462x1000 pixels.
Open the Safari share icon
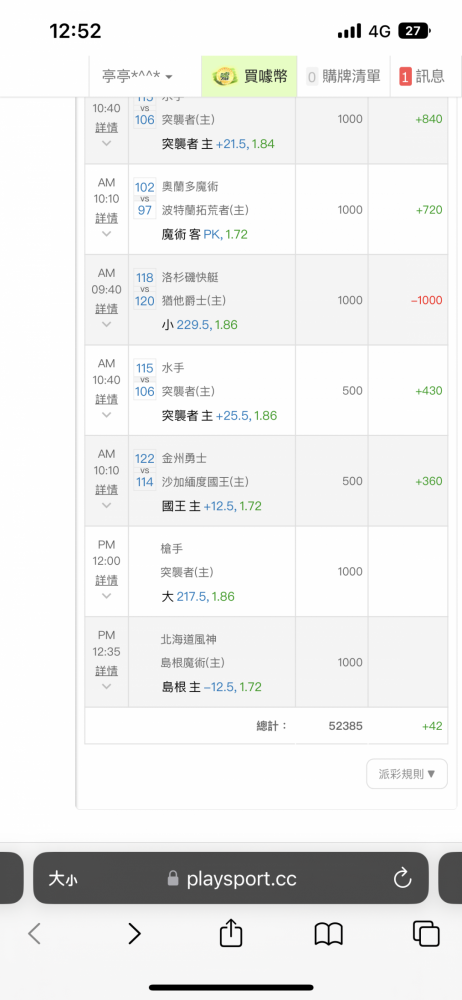(x=231, y=934)
